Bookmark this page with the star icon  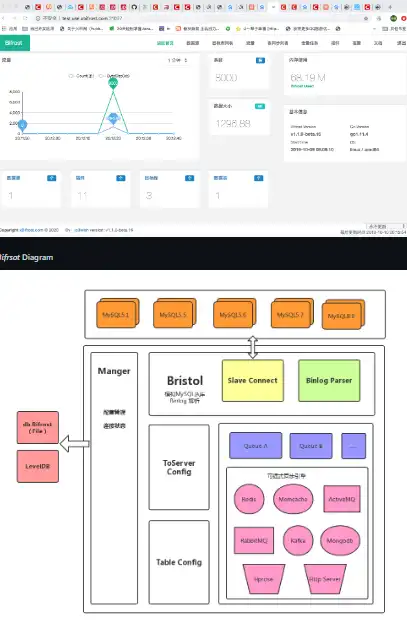pyautogui.click(x=366, y=18)
